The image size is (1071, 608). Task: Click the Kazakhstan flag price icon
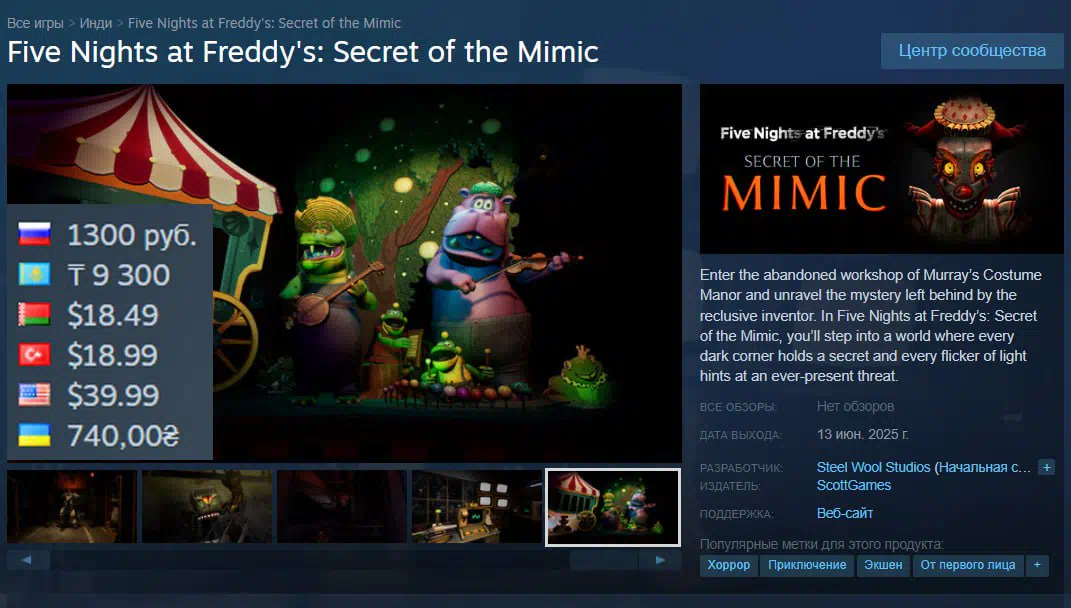pyautogui.click(x=34, y=274)
